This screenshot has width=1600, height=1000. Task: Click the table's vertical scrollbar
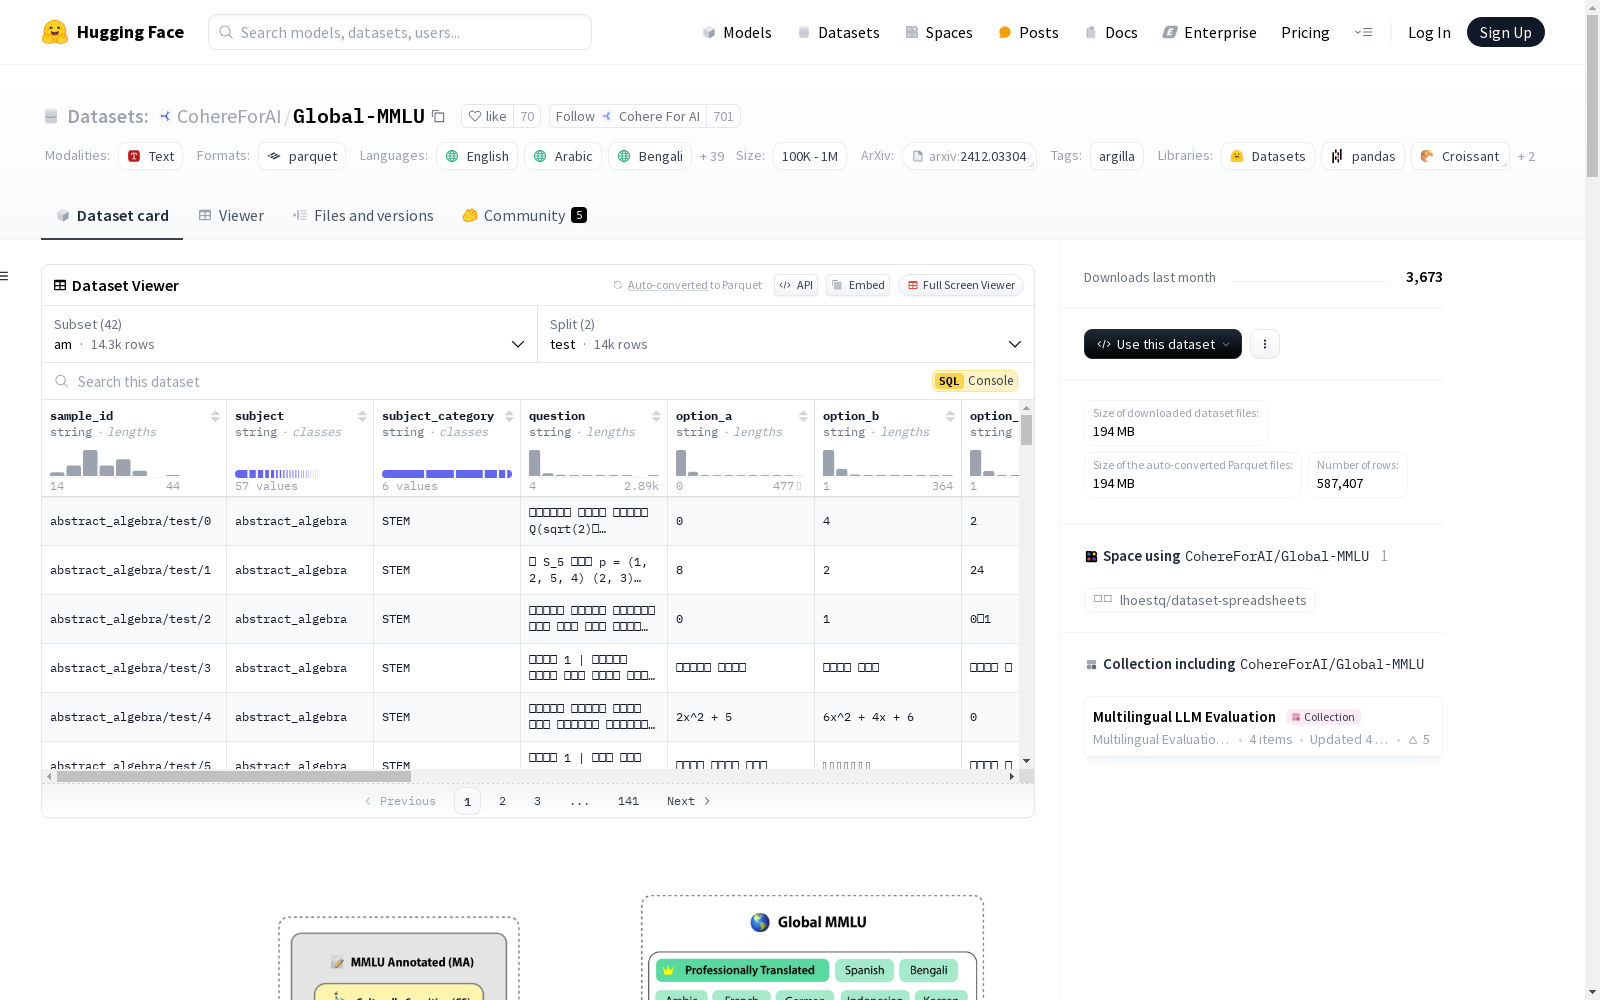pos(1026,430)
